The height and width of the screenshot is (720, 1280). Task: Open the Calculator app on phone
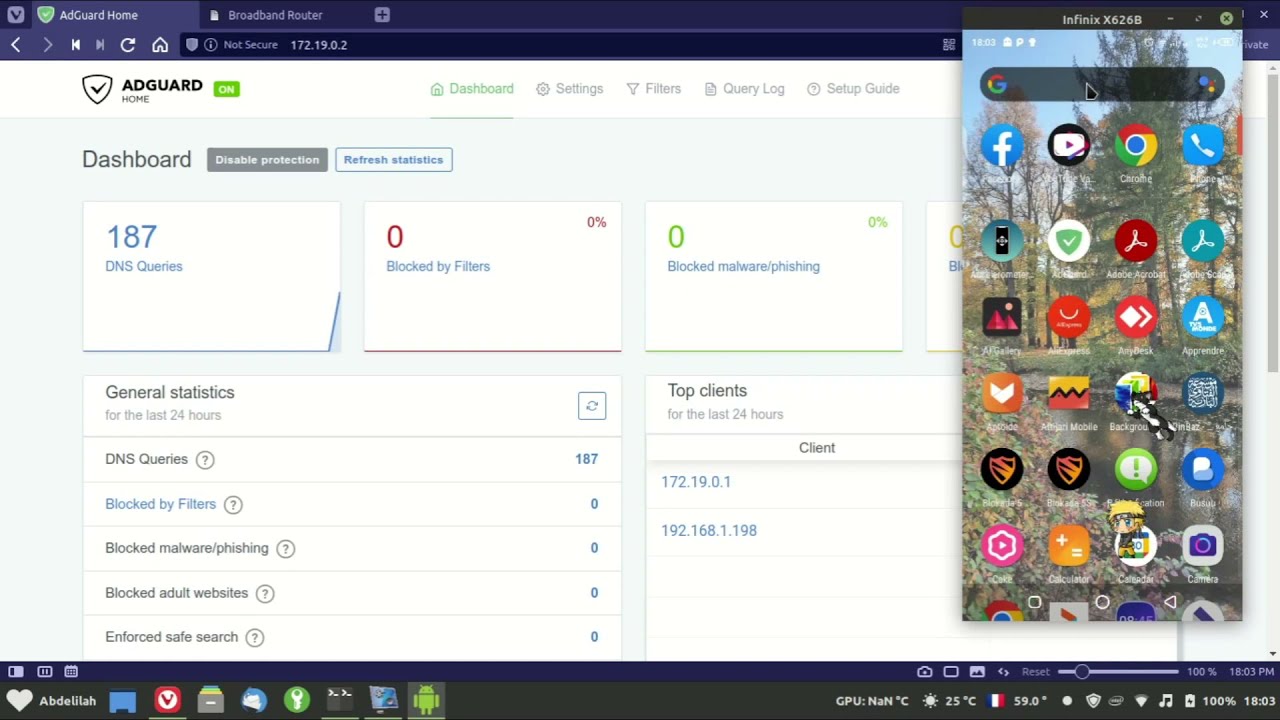[x=1069, y=546]
